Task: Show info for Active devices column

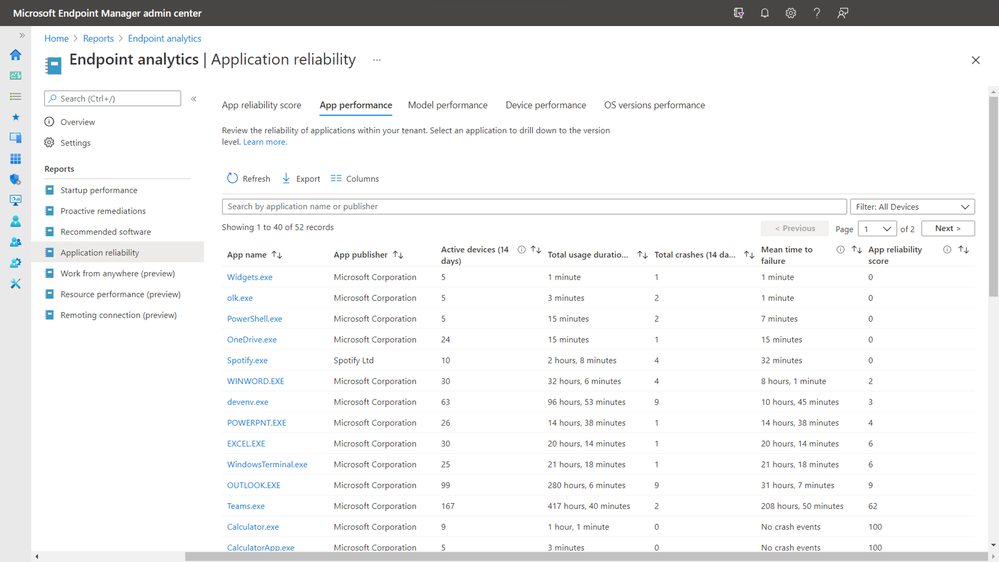Action: (521, 250)
